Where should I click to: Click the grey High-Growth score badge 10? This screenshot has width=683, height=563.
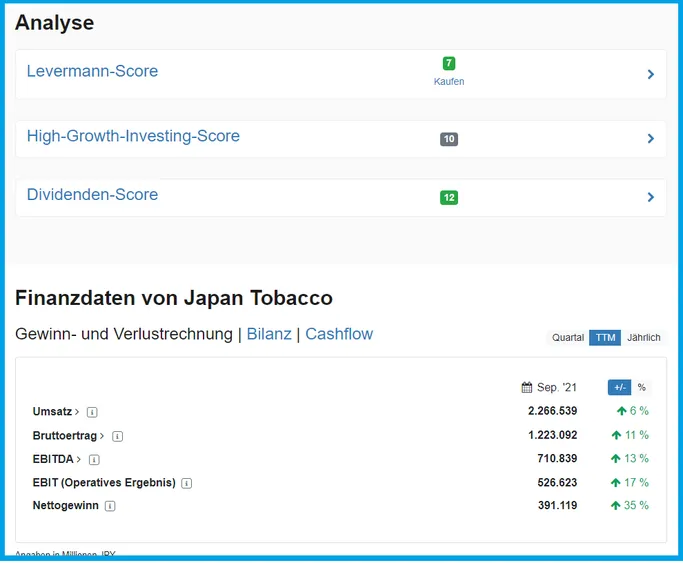449,139
